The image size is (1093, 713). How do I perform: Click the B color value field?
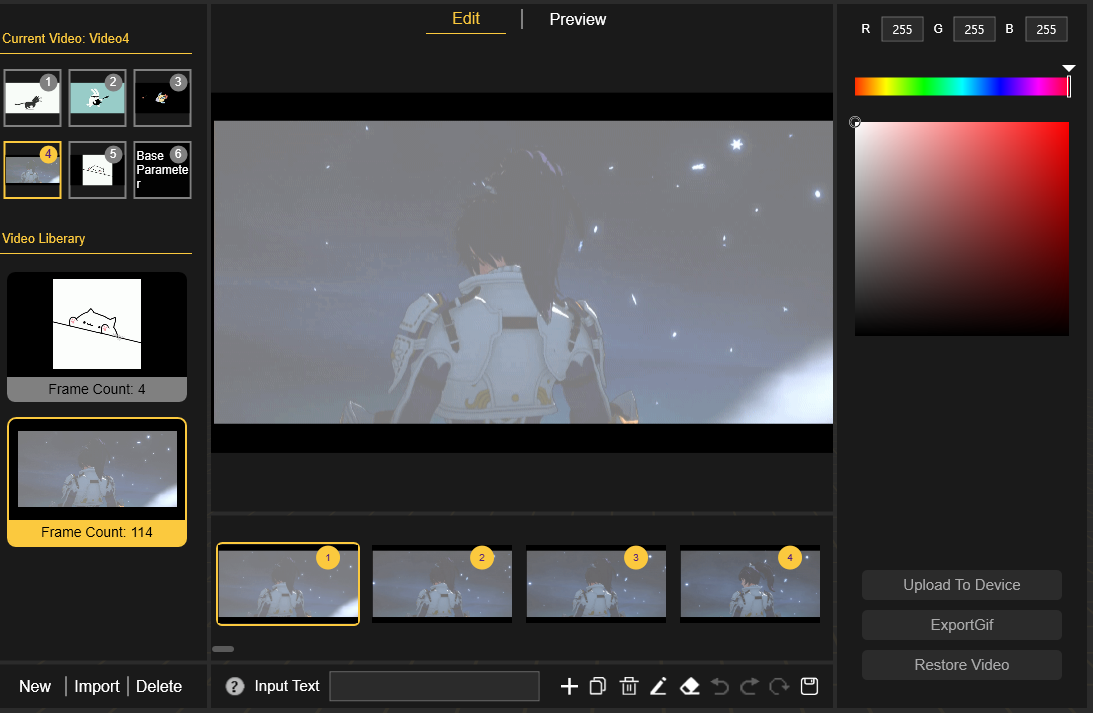pos(1046,29)
